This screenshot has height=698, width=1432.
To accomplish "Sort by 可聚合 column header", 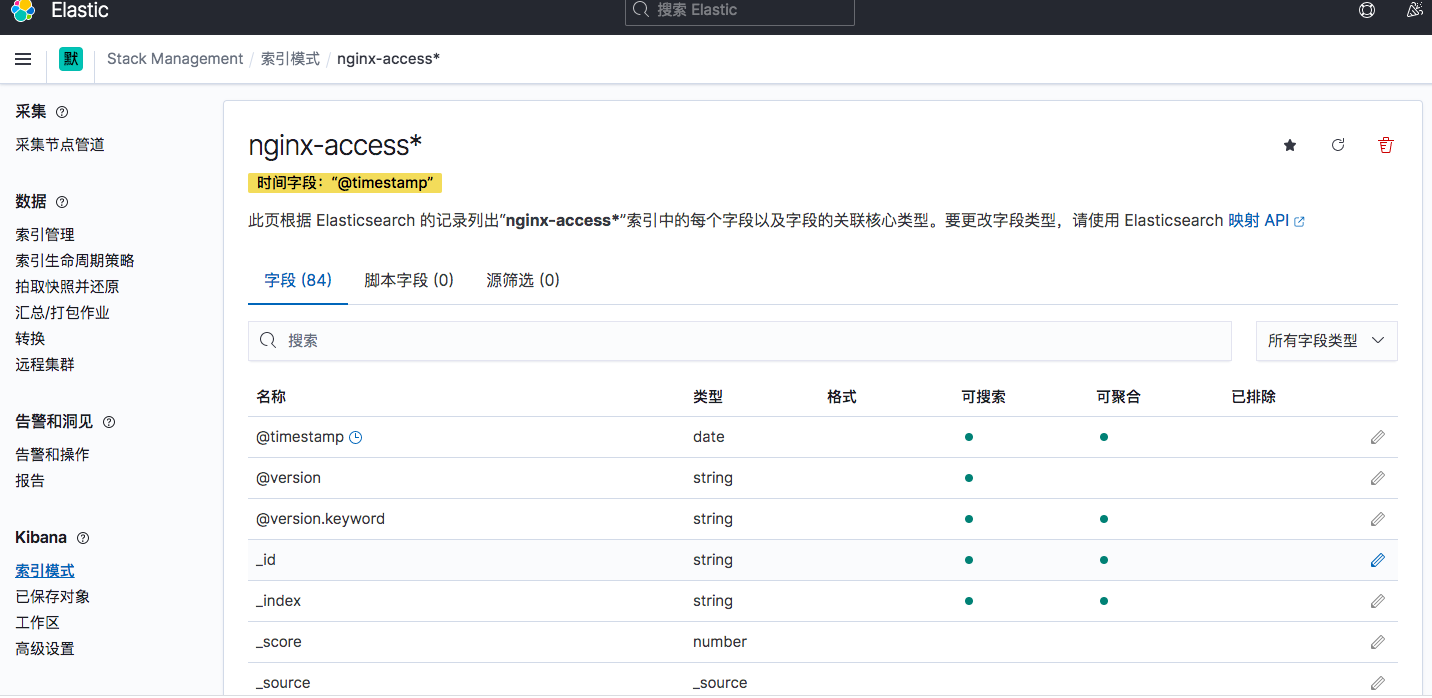I will (1119, 397).
